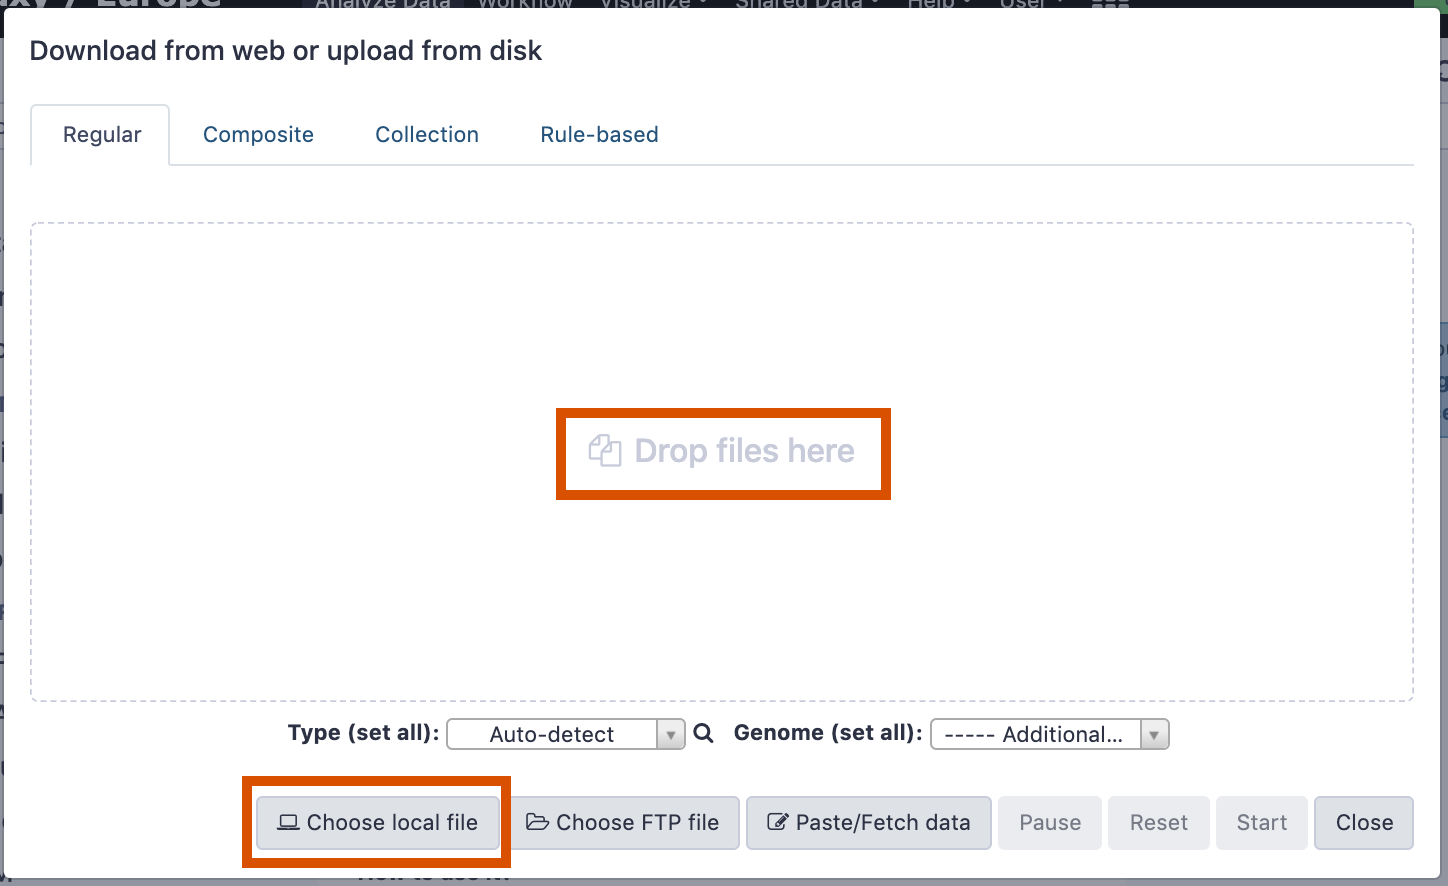1448x886 pixels.
Task: Click the Choose FTP file button
Action: click(x=623, y=823)
